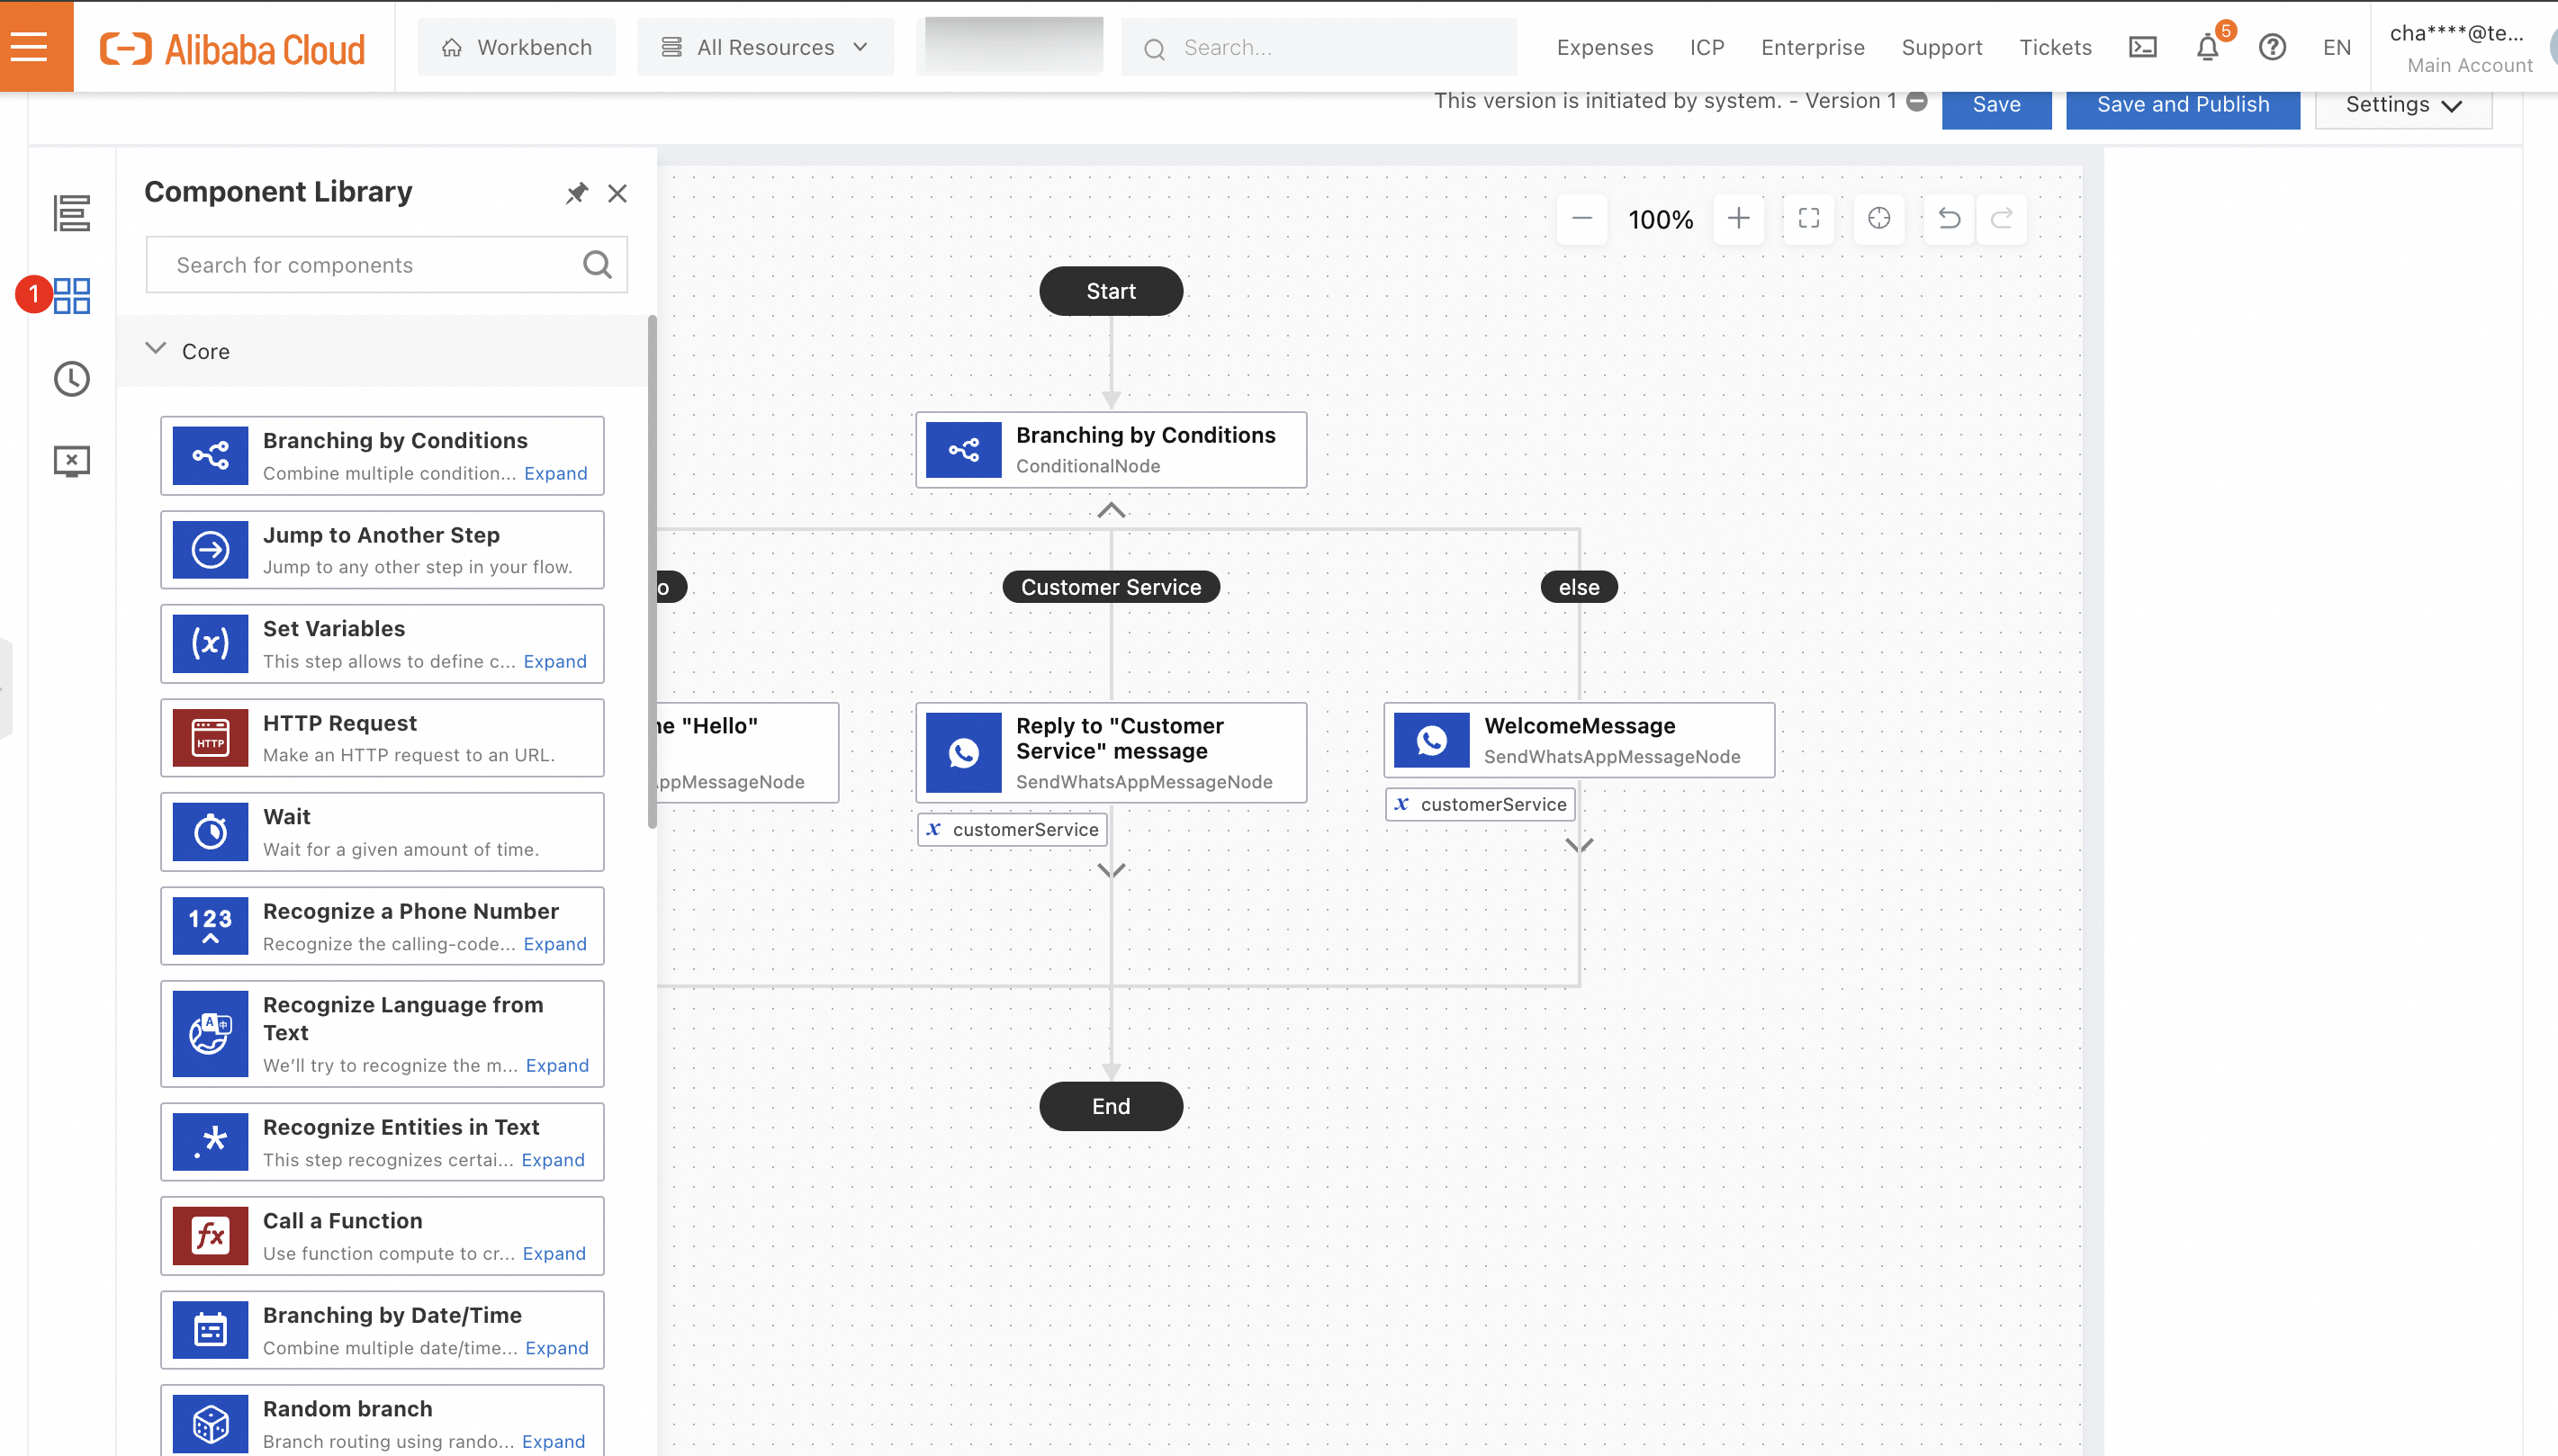Click the locate/center target icon

1878,218
